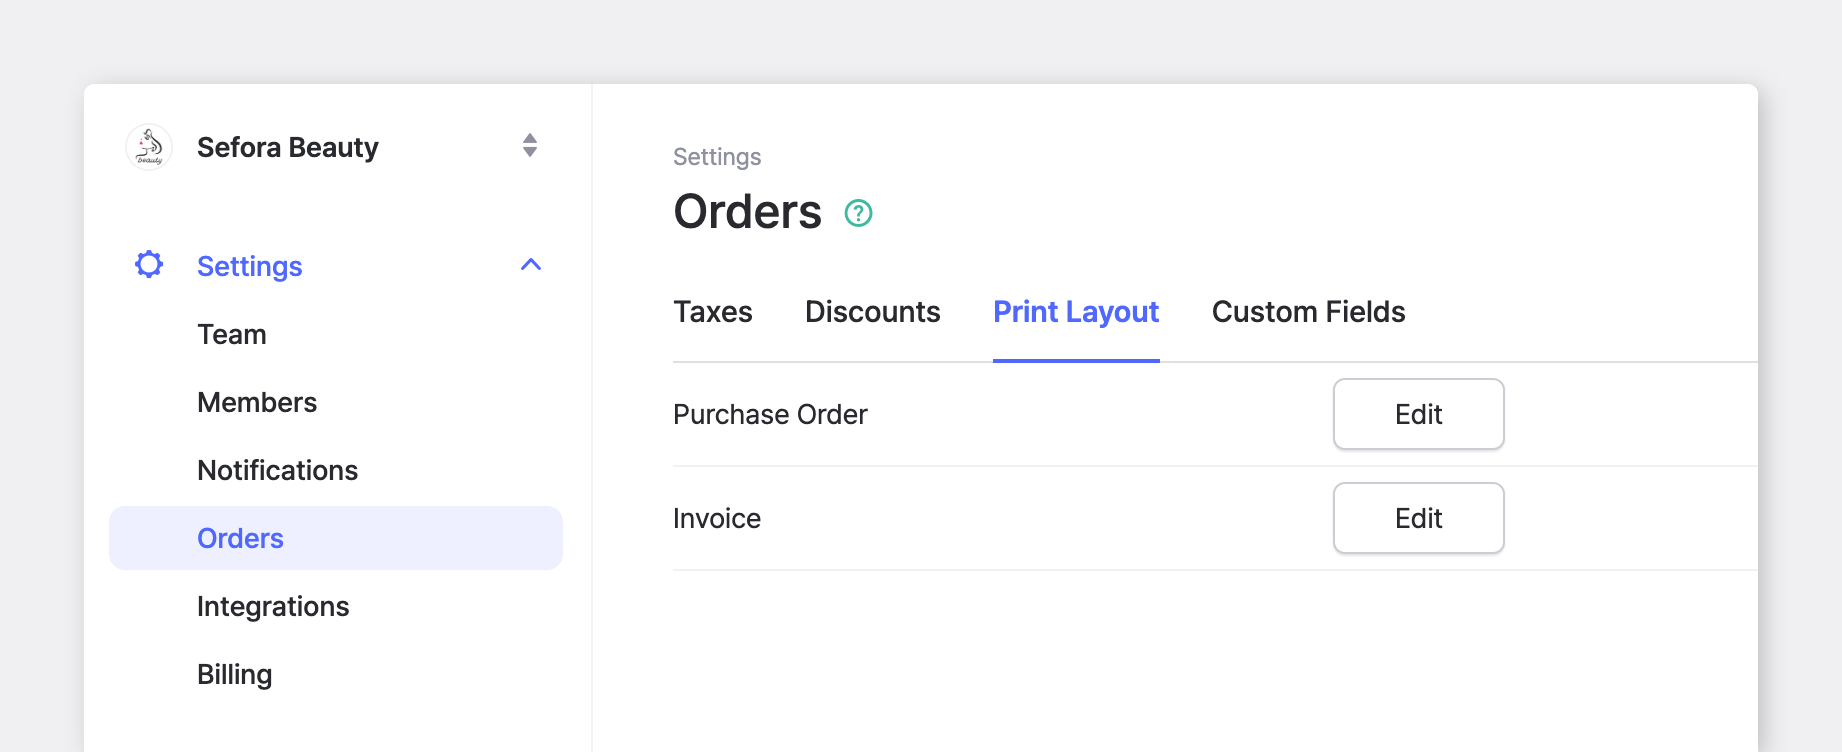Click the Sefora Beauty logo avatar
Screen dimensions: 1842x752
[x=149, y=147]
